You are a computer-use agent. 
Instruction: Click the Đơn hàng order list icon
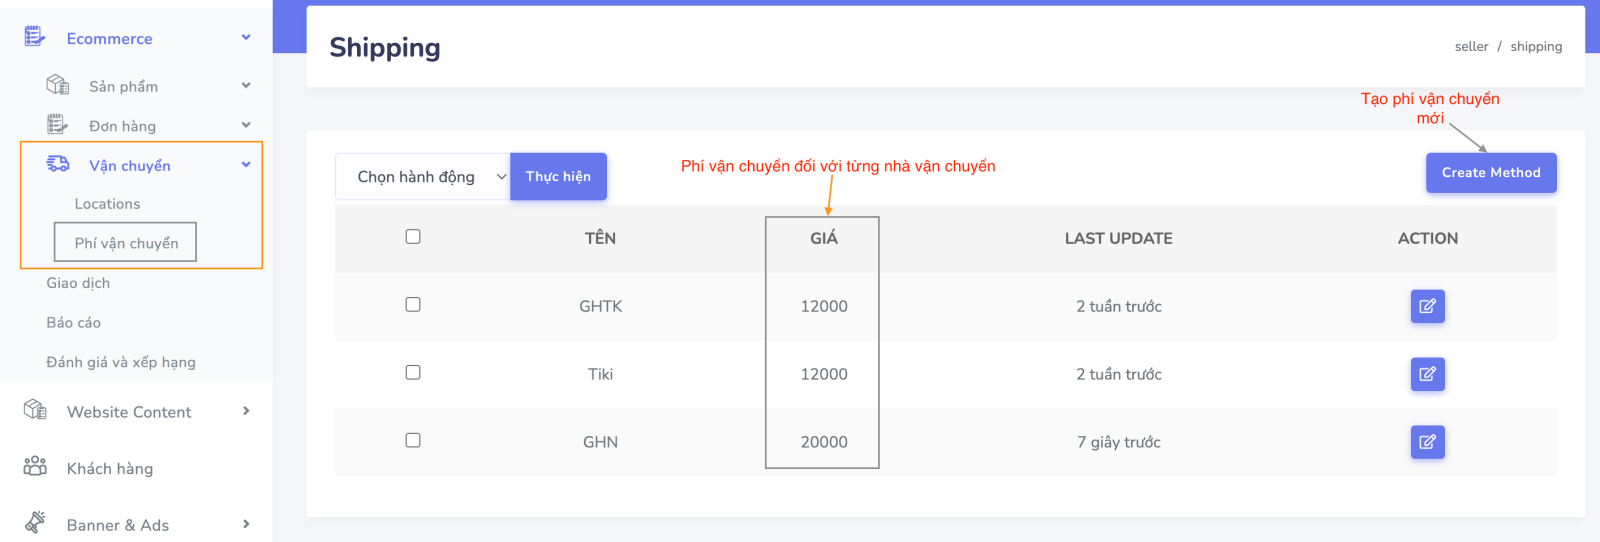click(57, 125)
